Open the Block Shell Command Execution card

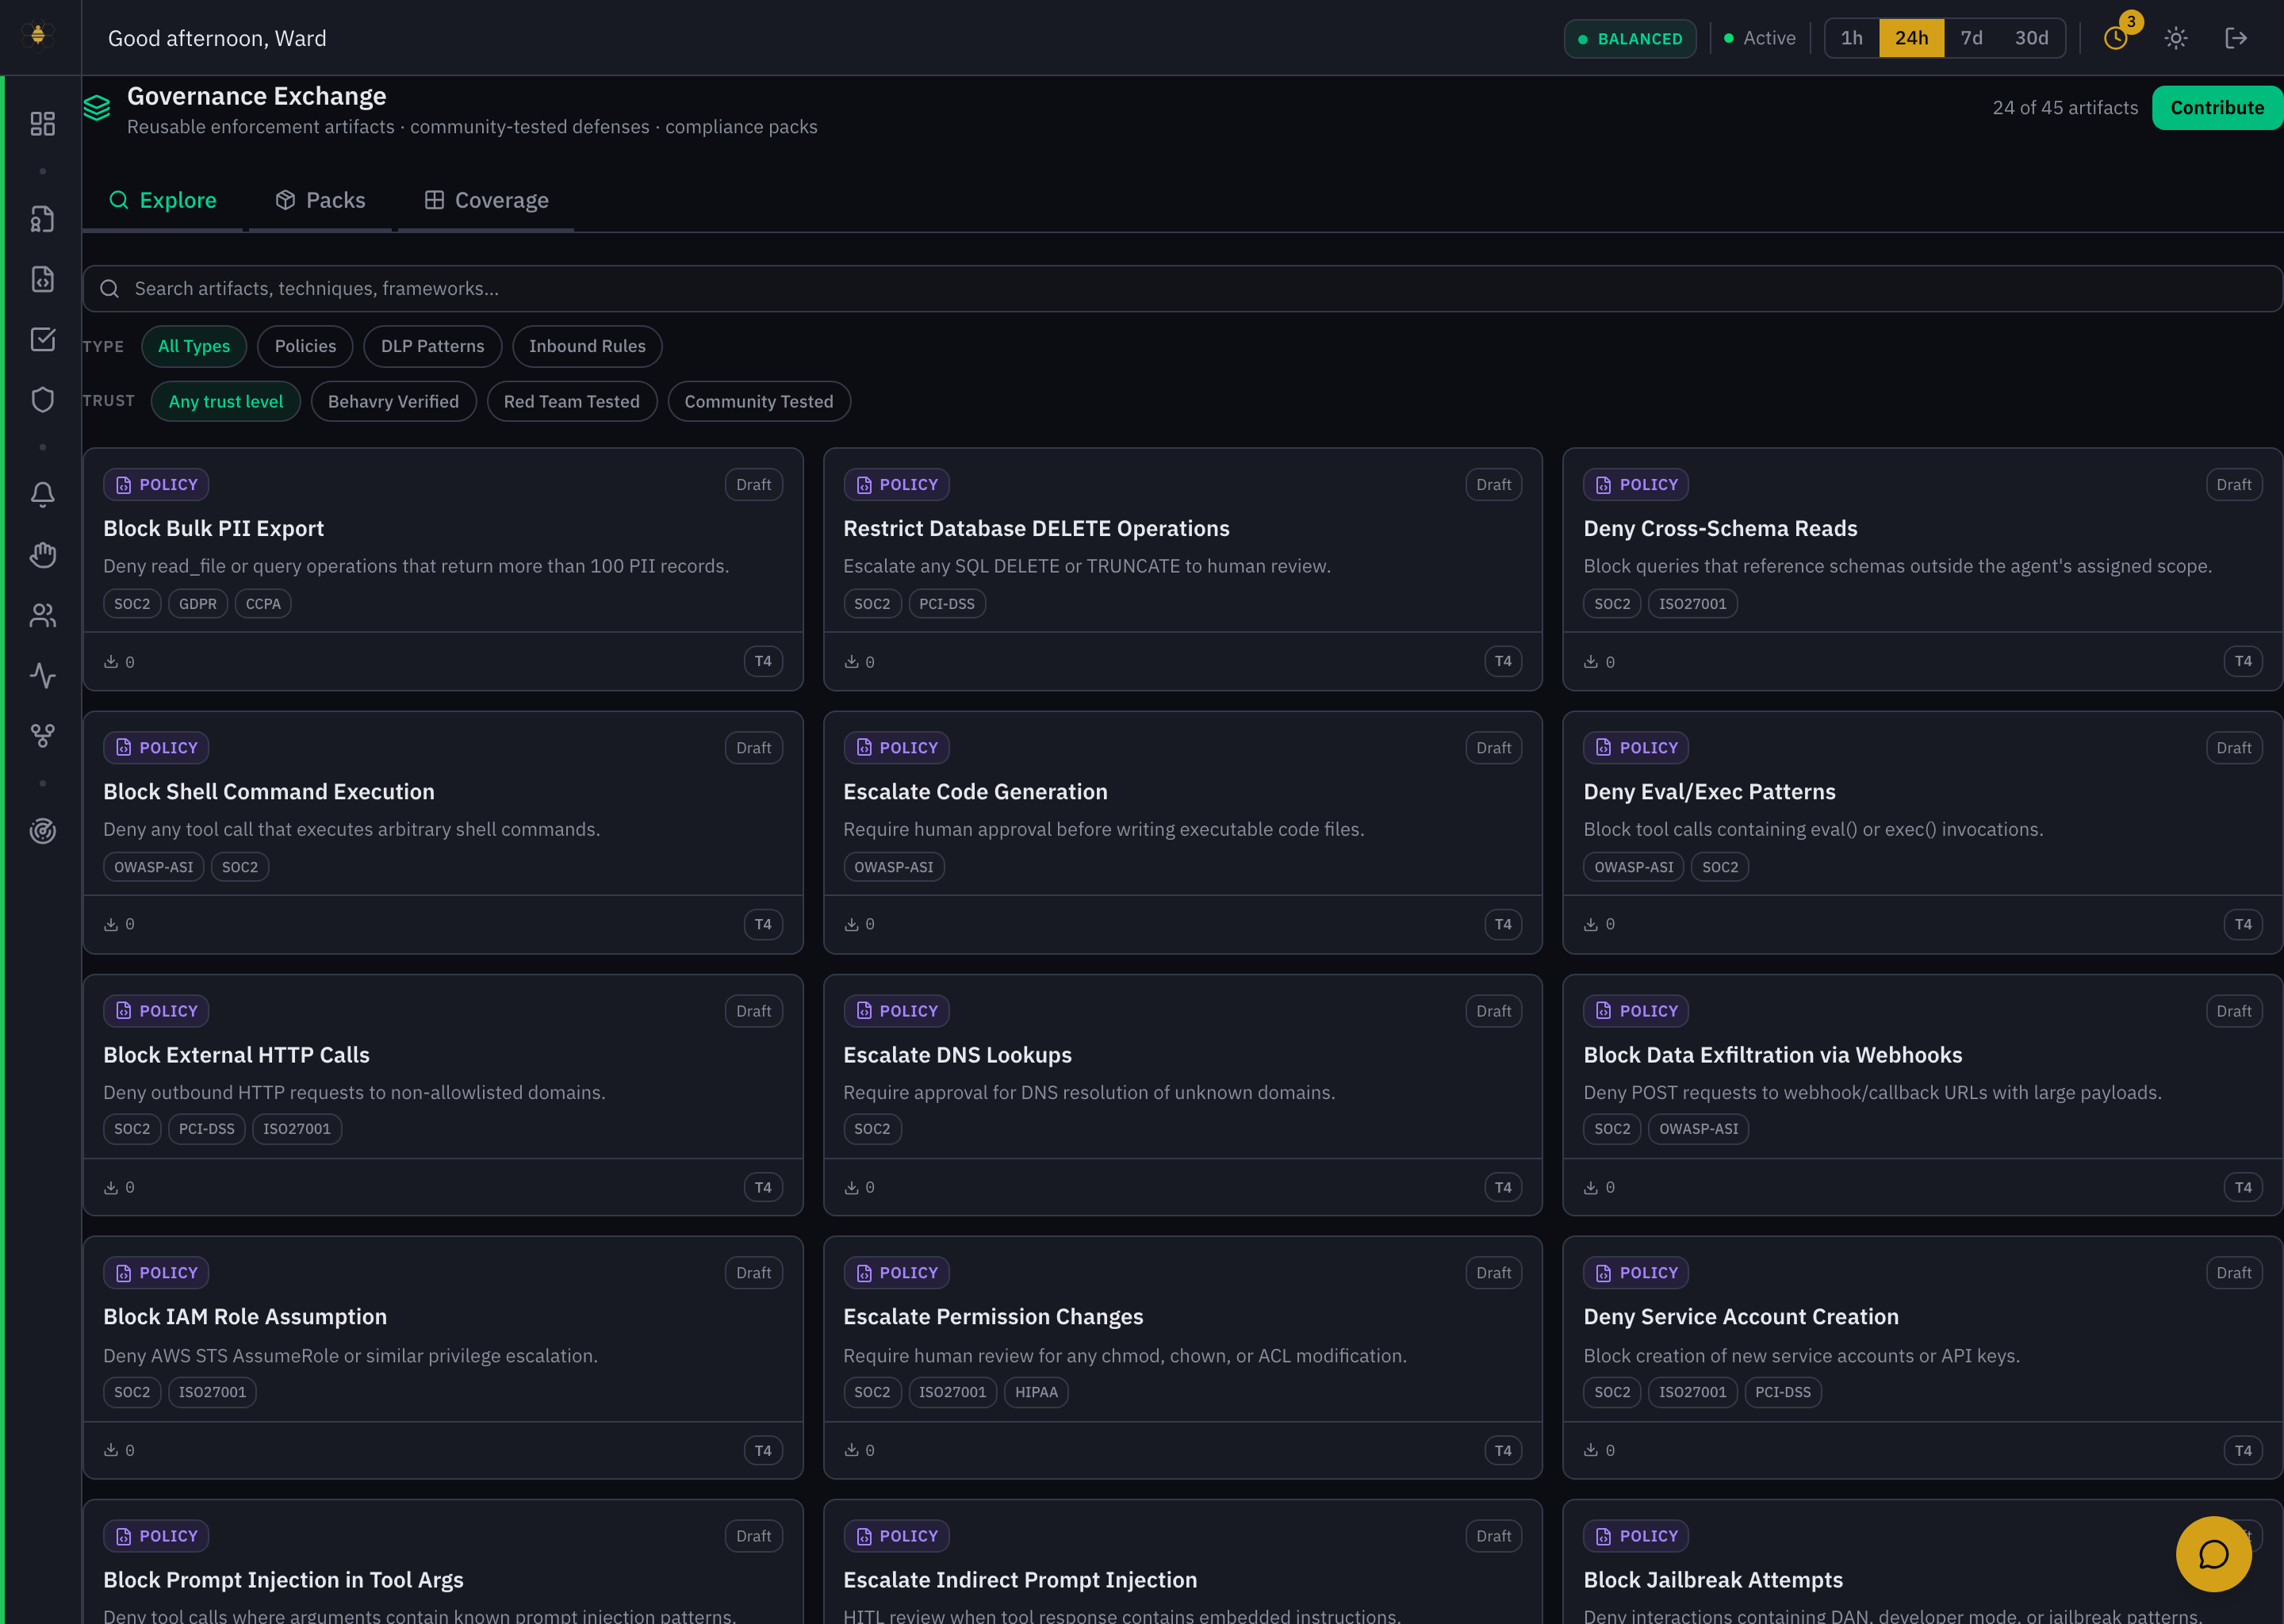coord(443,832)
